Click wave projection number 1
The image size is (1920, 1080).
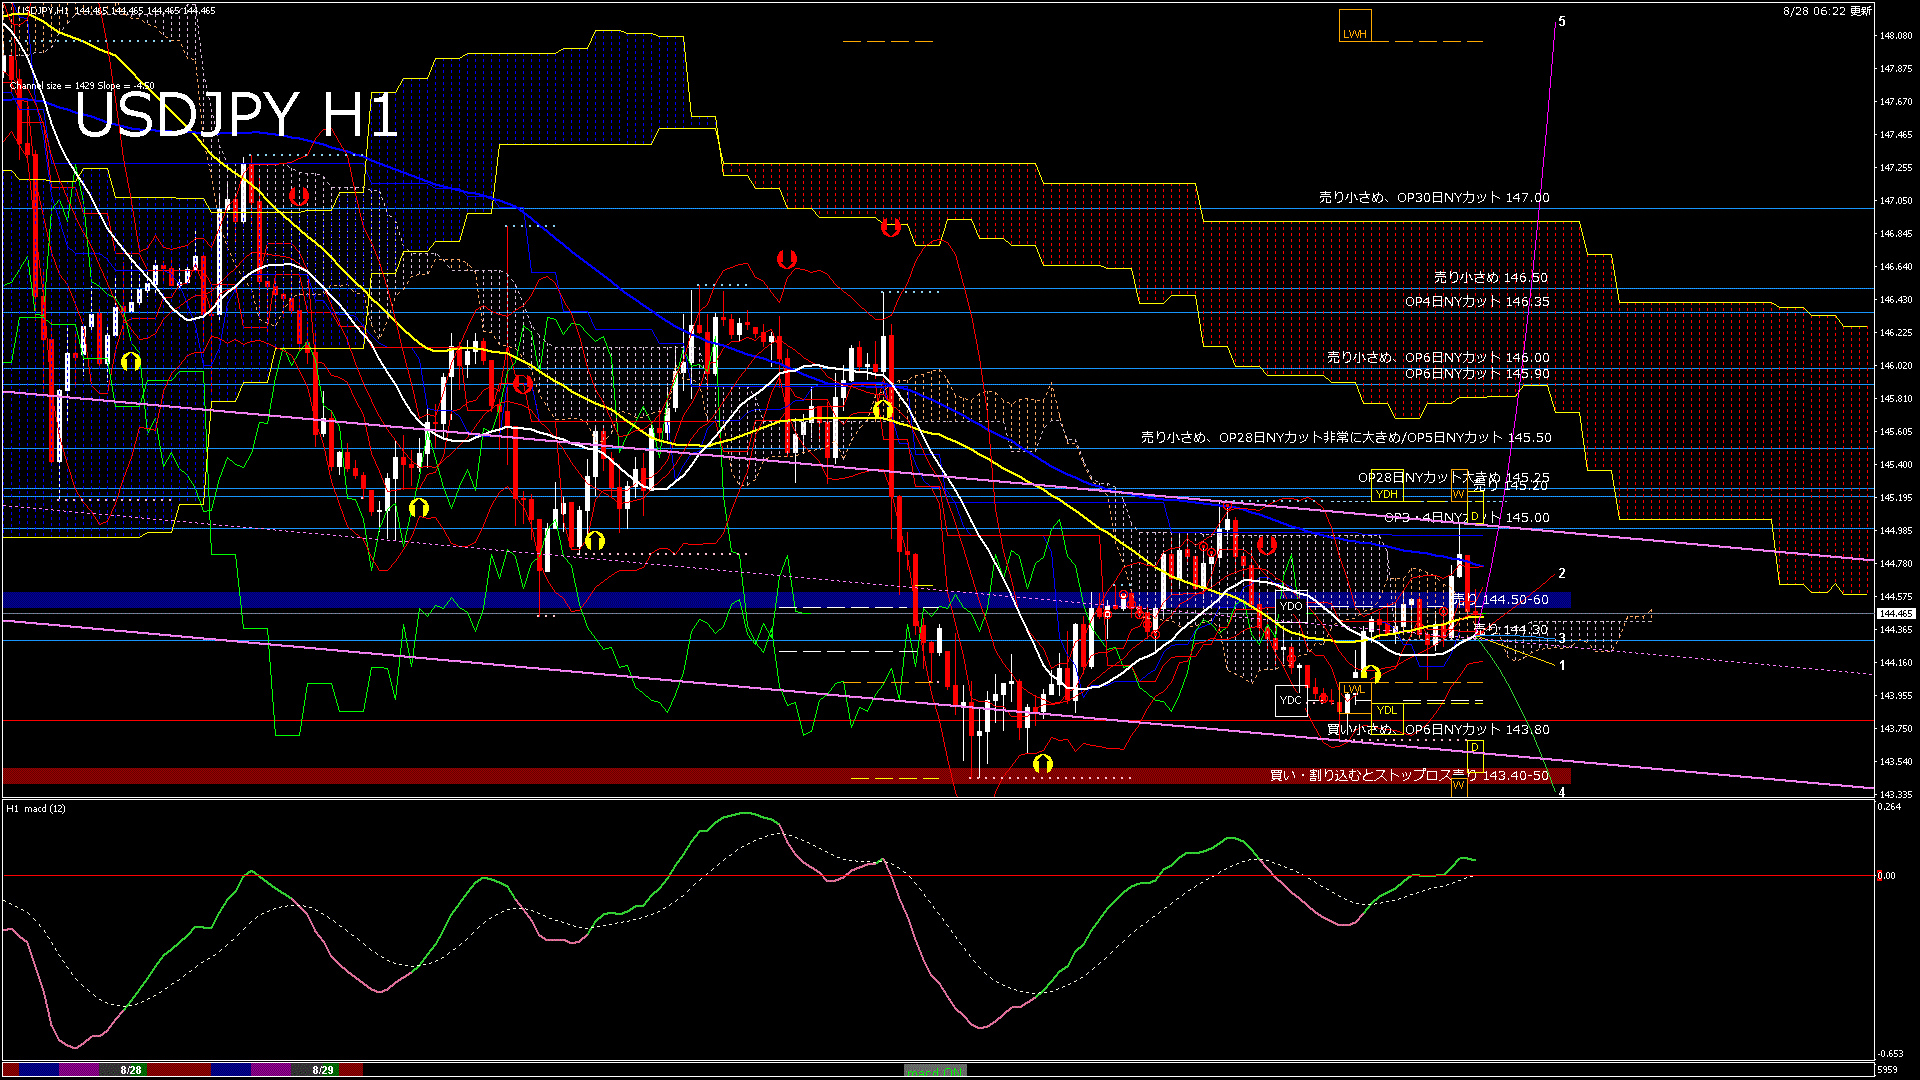tap(1562, 665)
